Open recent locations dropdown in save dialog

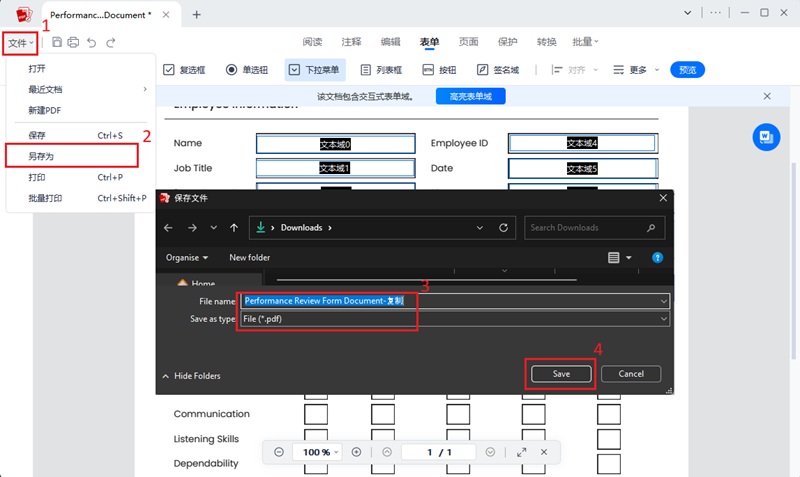tap(214, 228)
